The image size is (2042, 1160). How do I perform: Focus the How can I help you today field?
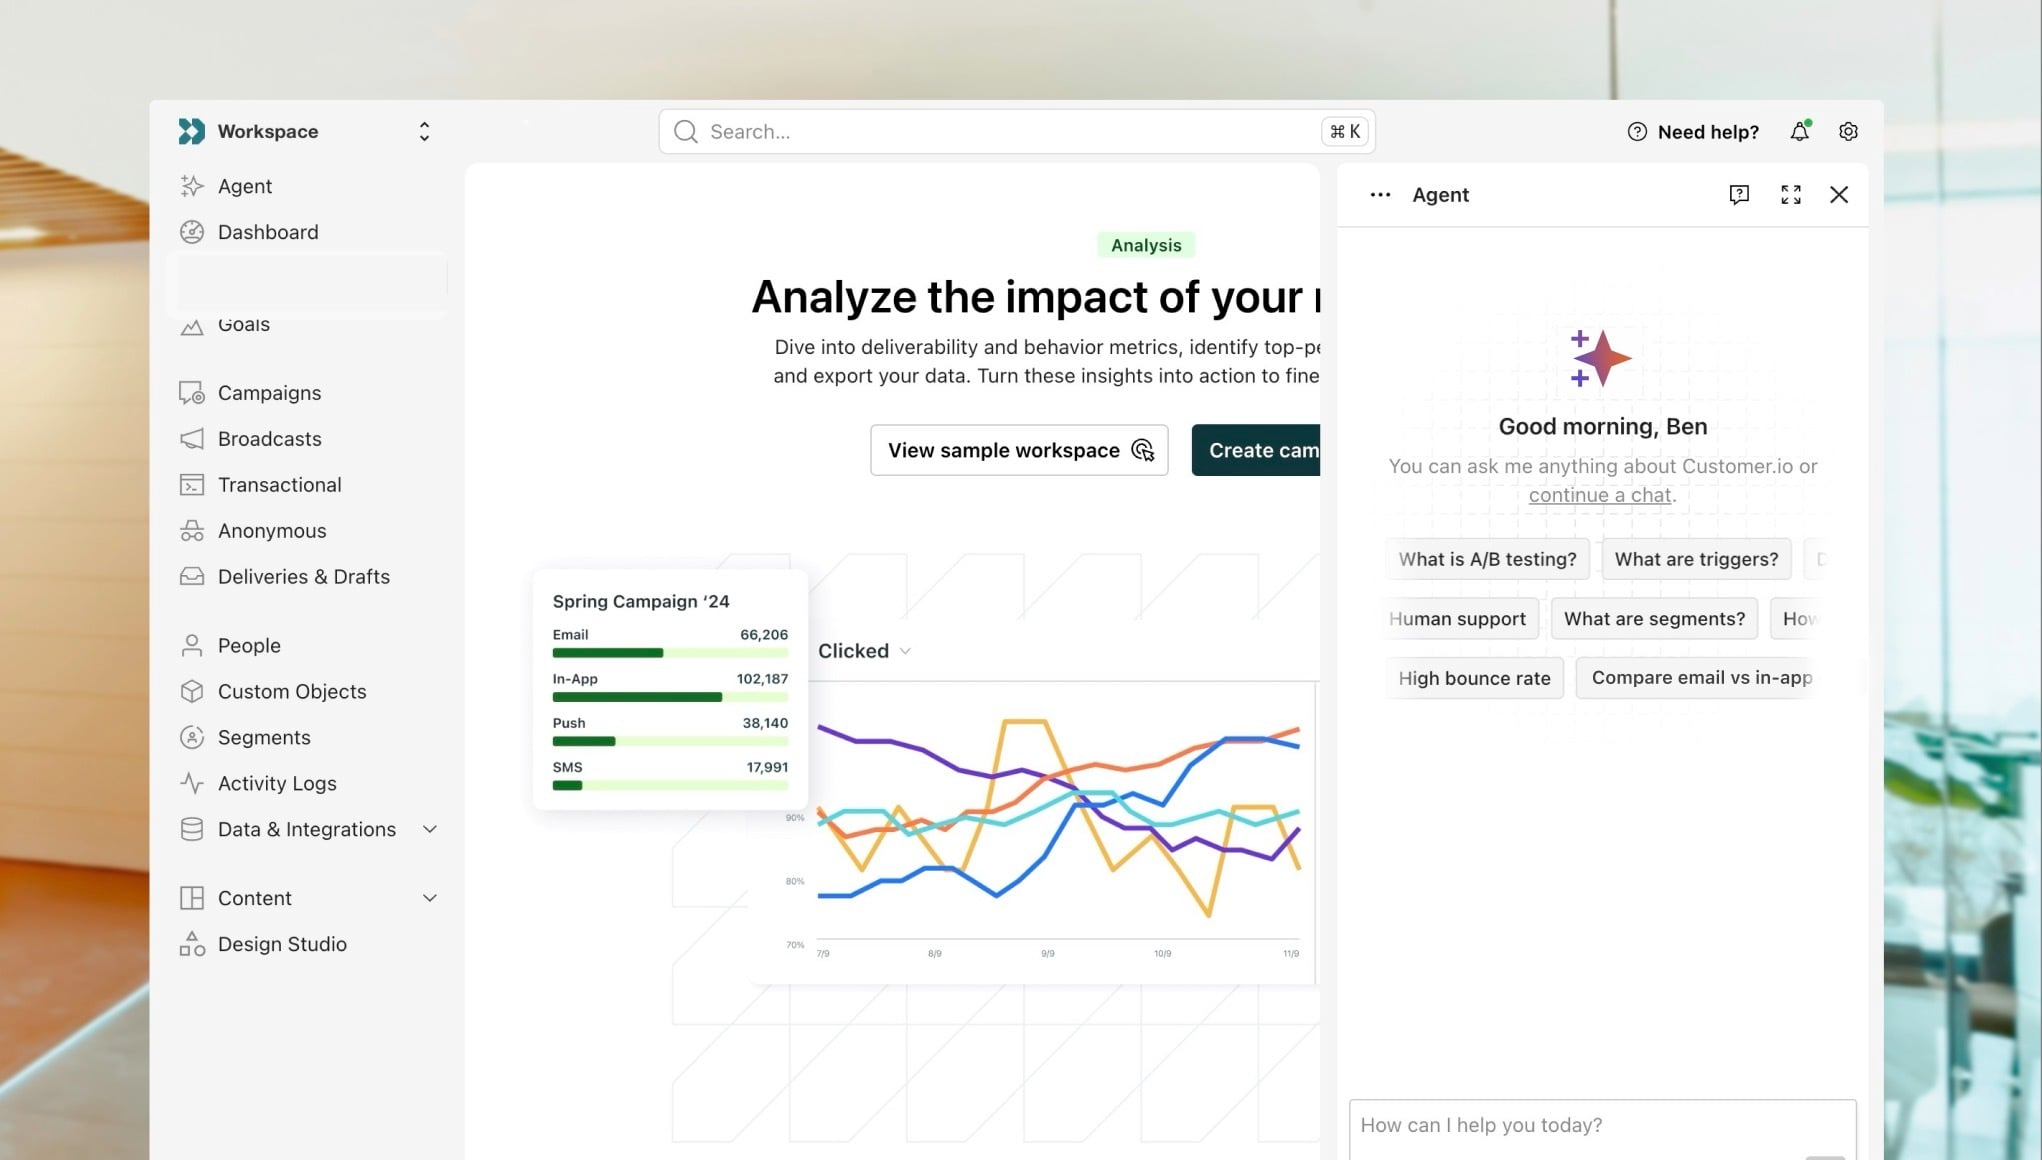click(1600, 1126)
